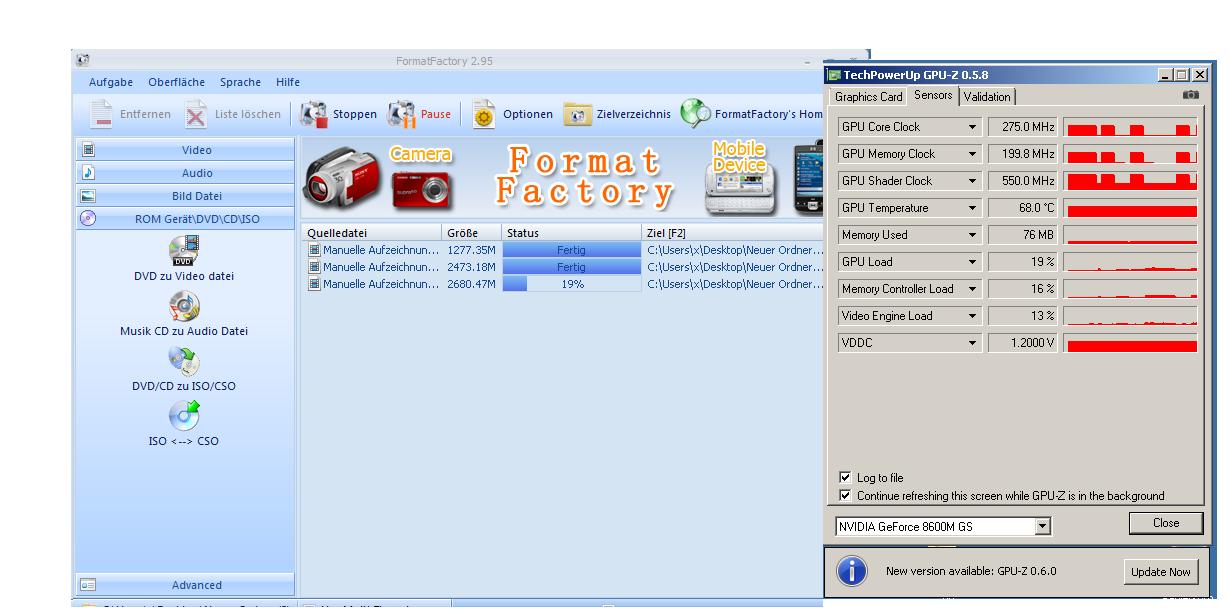Open the Memory Controller Load dropdown
The image size is (1230, 613).
[x=972, y=289]
